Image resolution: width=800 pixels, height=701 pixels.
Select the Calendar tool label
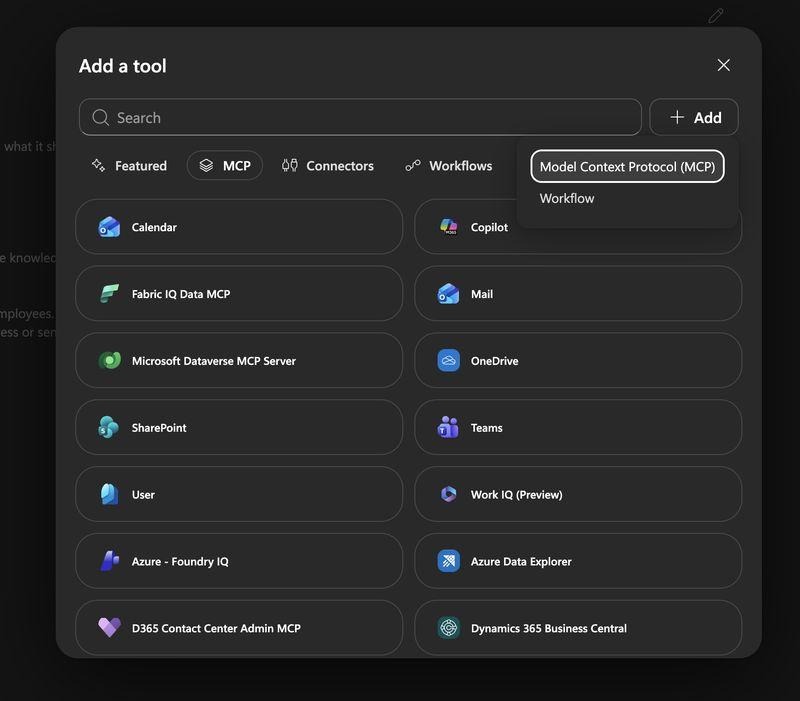click(x=154, y=227)
